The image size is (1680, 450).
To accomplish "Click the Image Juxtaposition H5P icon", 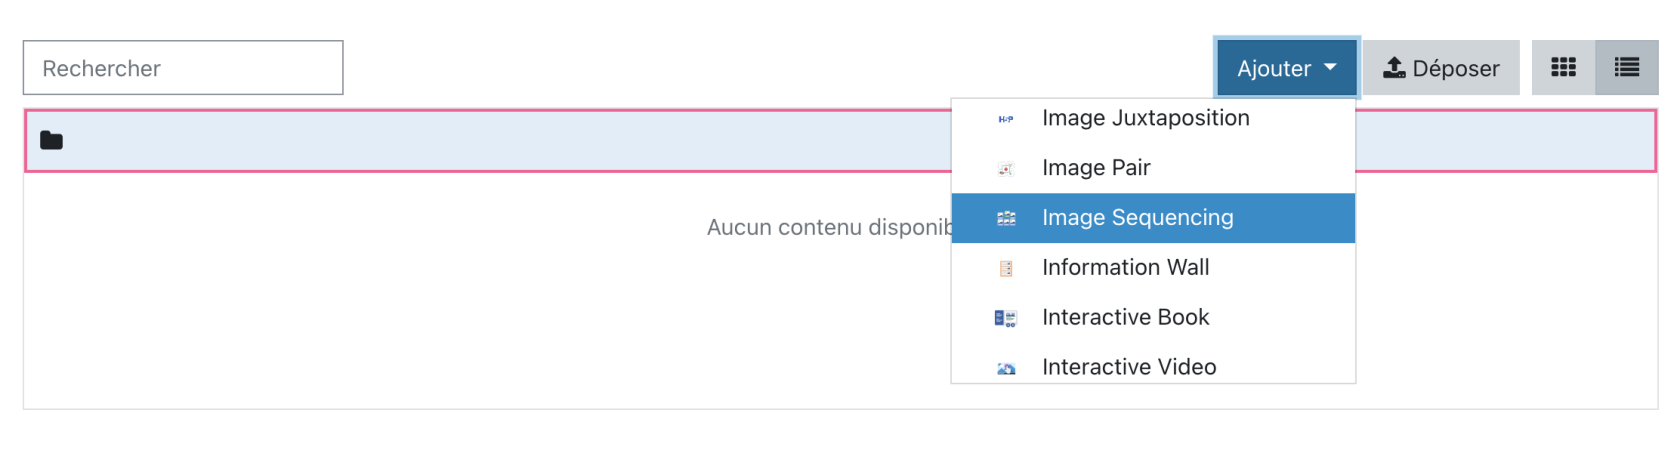I will pyautogui.click(x=1006, y=119).
